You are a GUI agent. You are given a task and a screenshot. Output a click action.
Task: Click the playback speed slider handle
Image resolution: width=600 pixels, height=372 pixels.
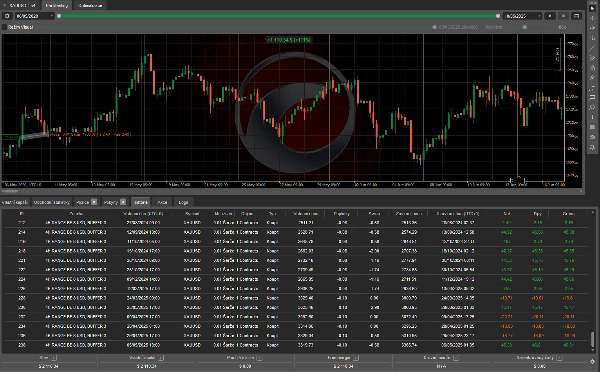click(x=525, y=27)
